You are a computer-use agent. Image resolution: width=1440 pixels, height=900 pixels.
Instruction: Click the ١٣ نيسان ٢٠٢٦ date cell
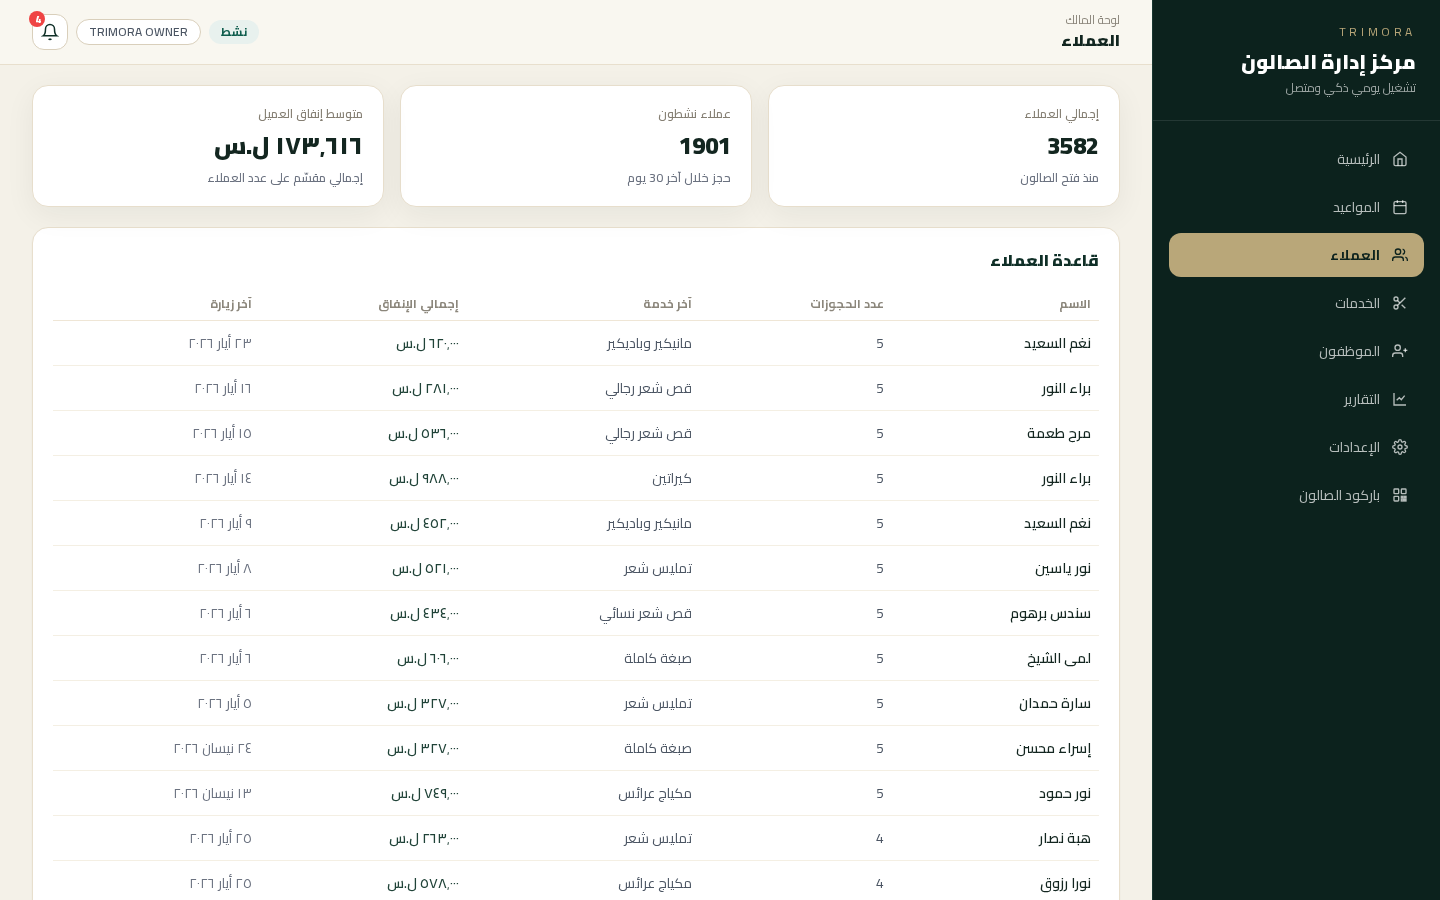[213, 793]
